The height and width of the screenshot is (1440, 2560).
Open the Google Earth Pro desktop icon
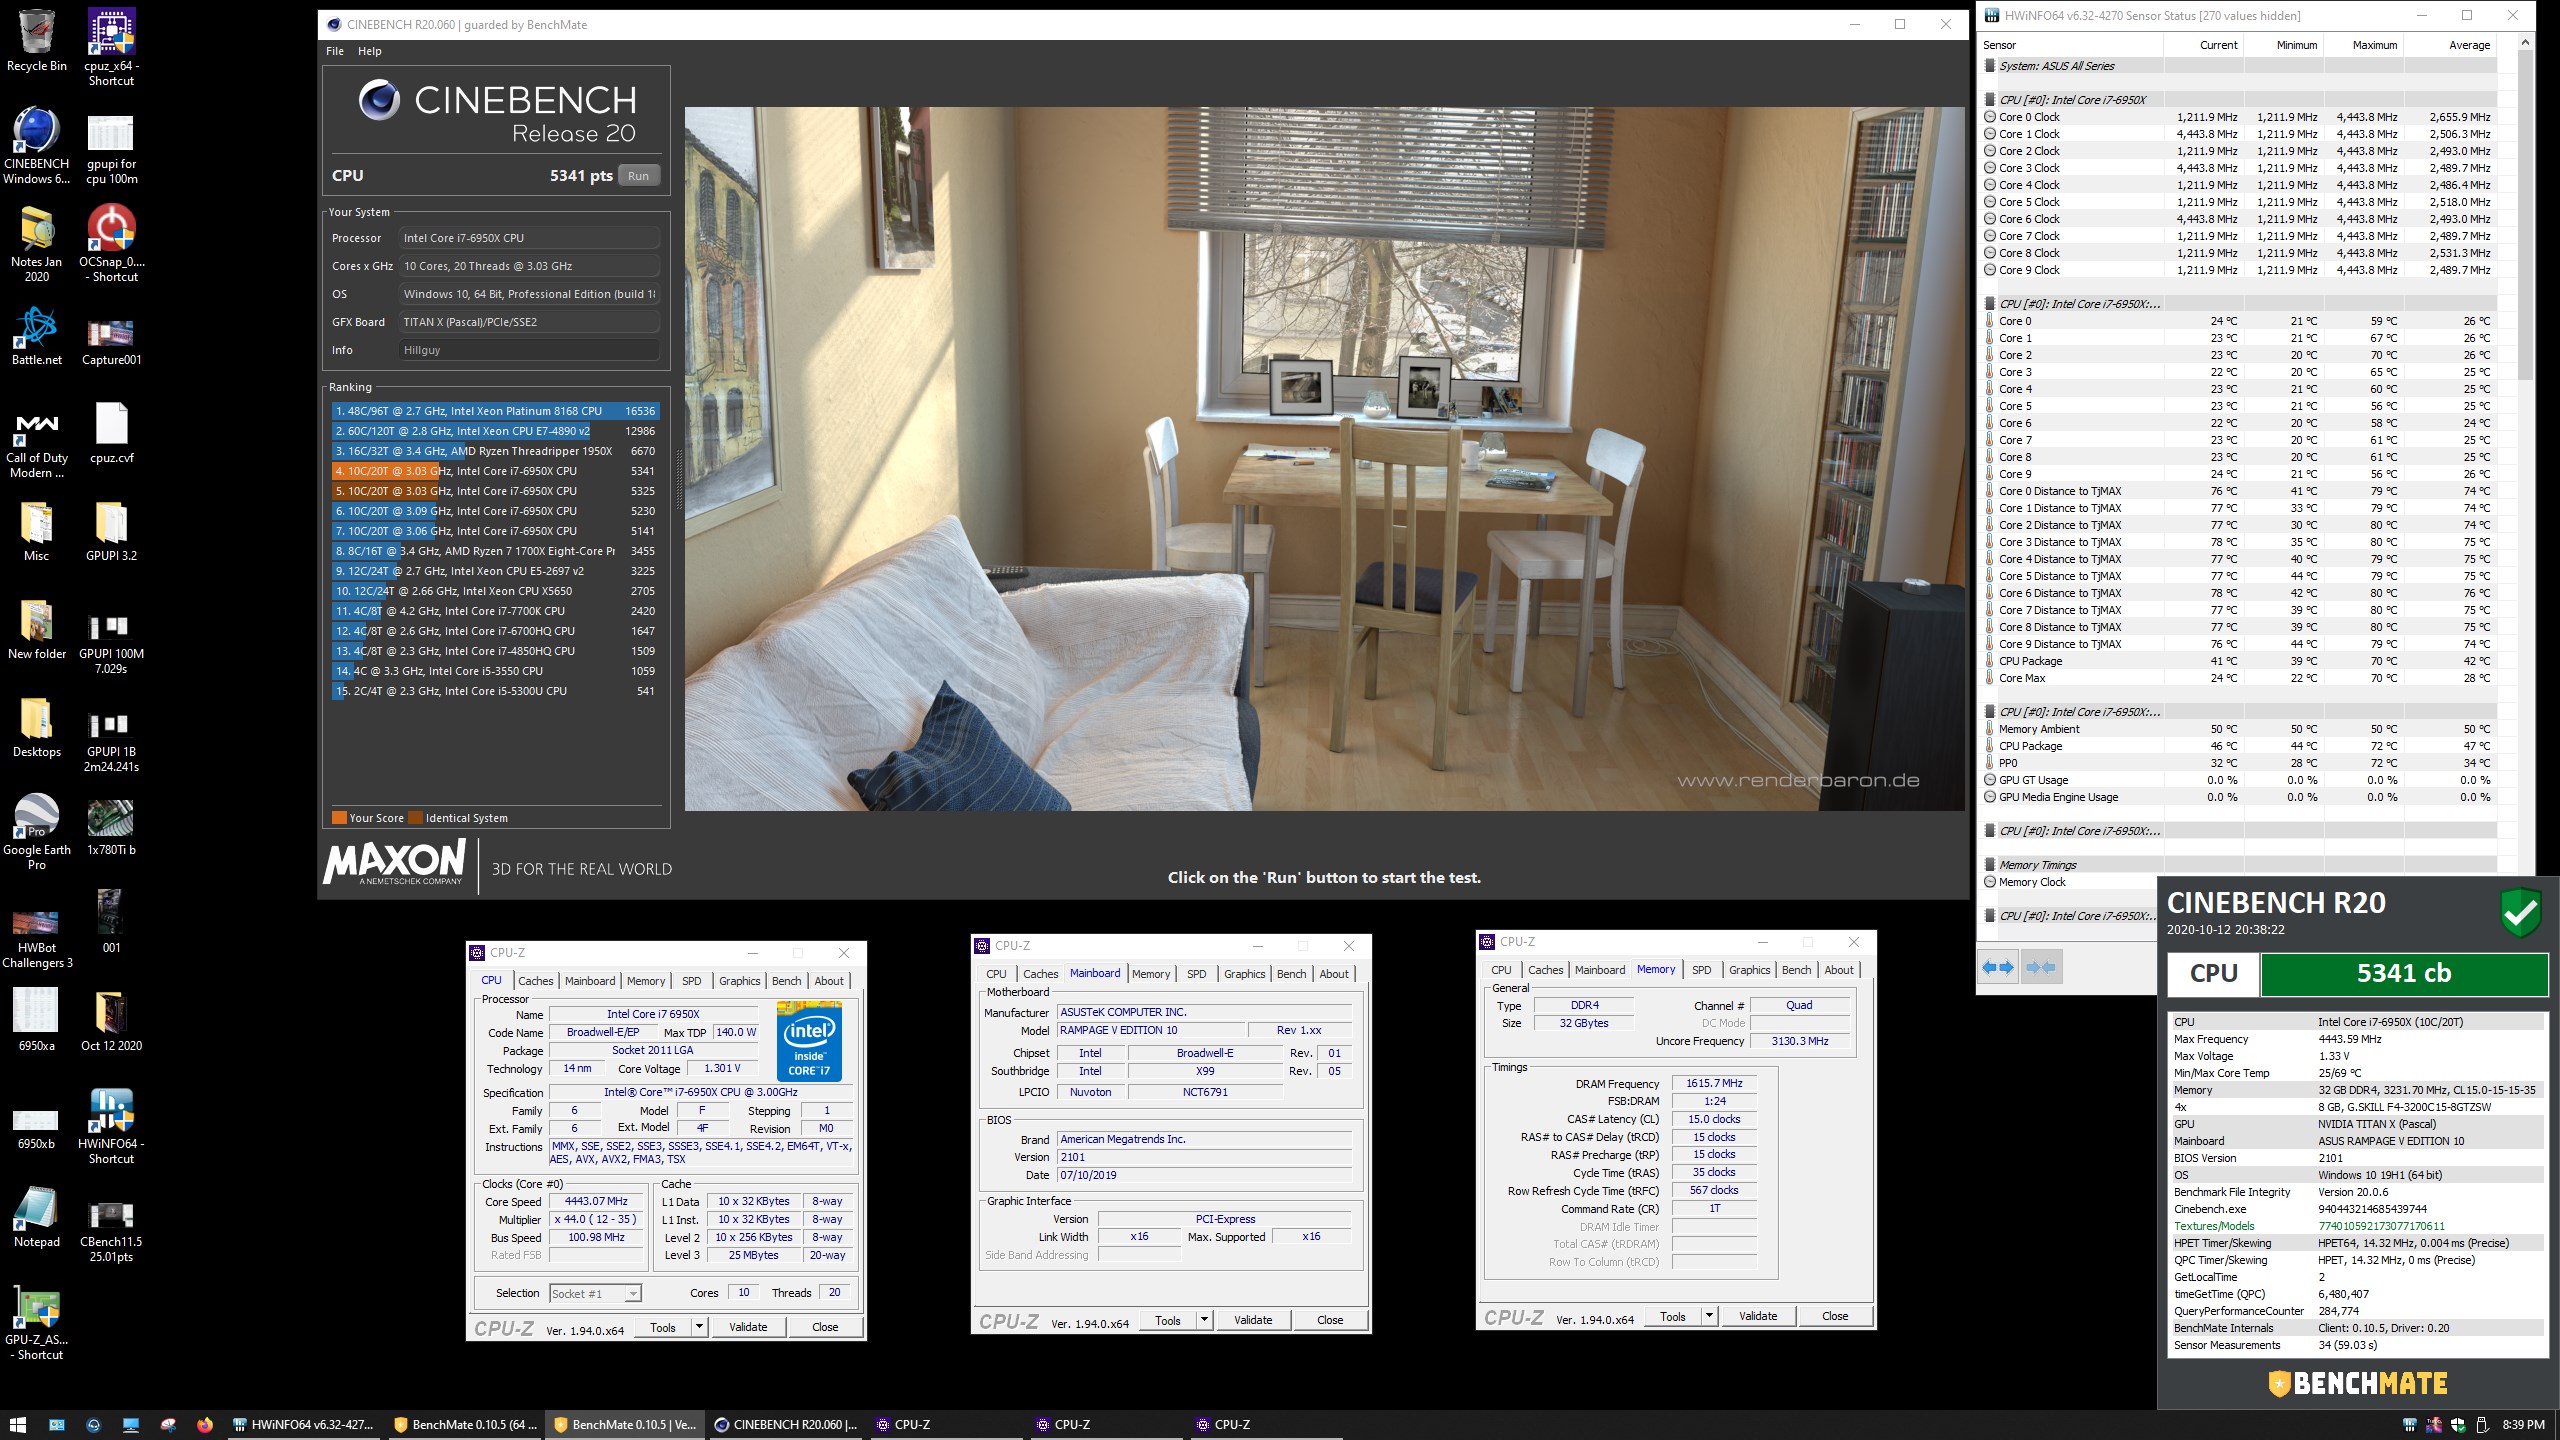pyautogui.click(x=37, y=832)
